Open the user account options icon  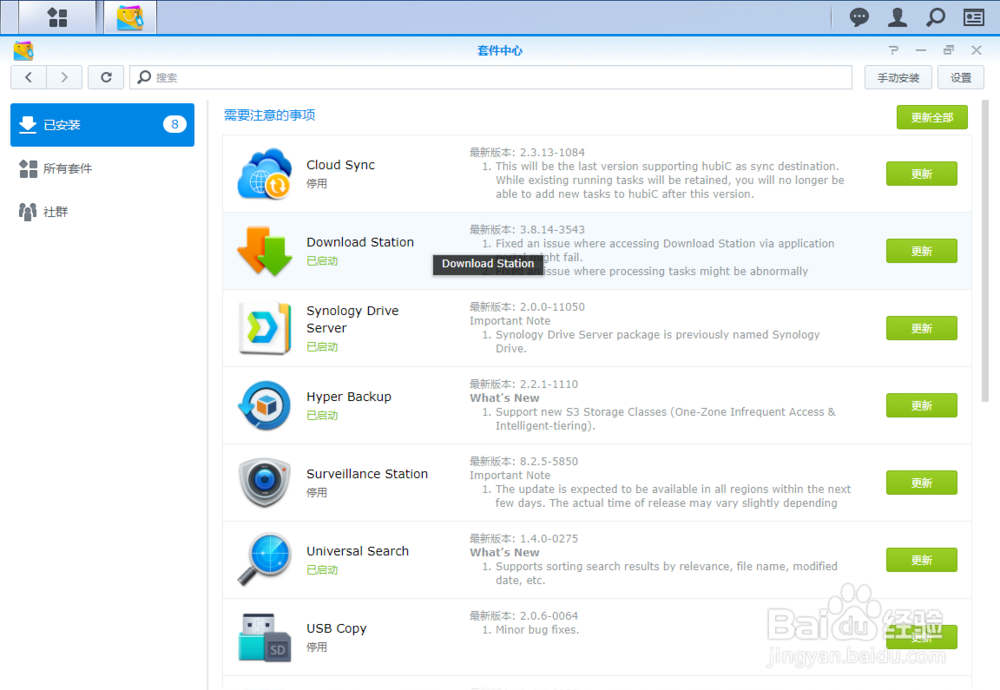[x=897, y=17]
